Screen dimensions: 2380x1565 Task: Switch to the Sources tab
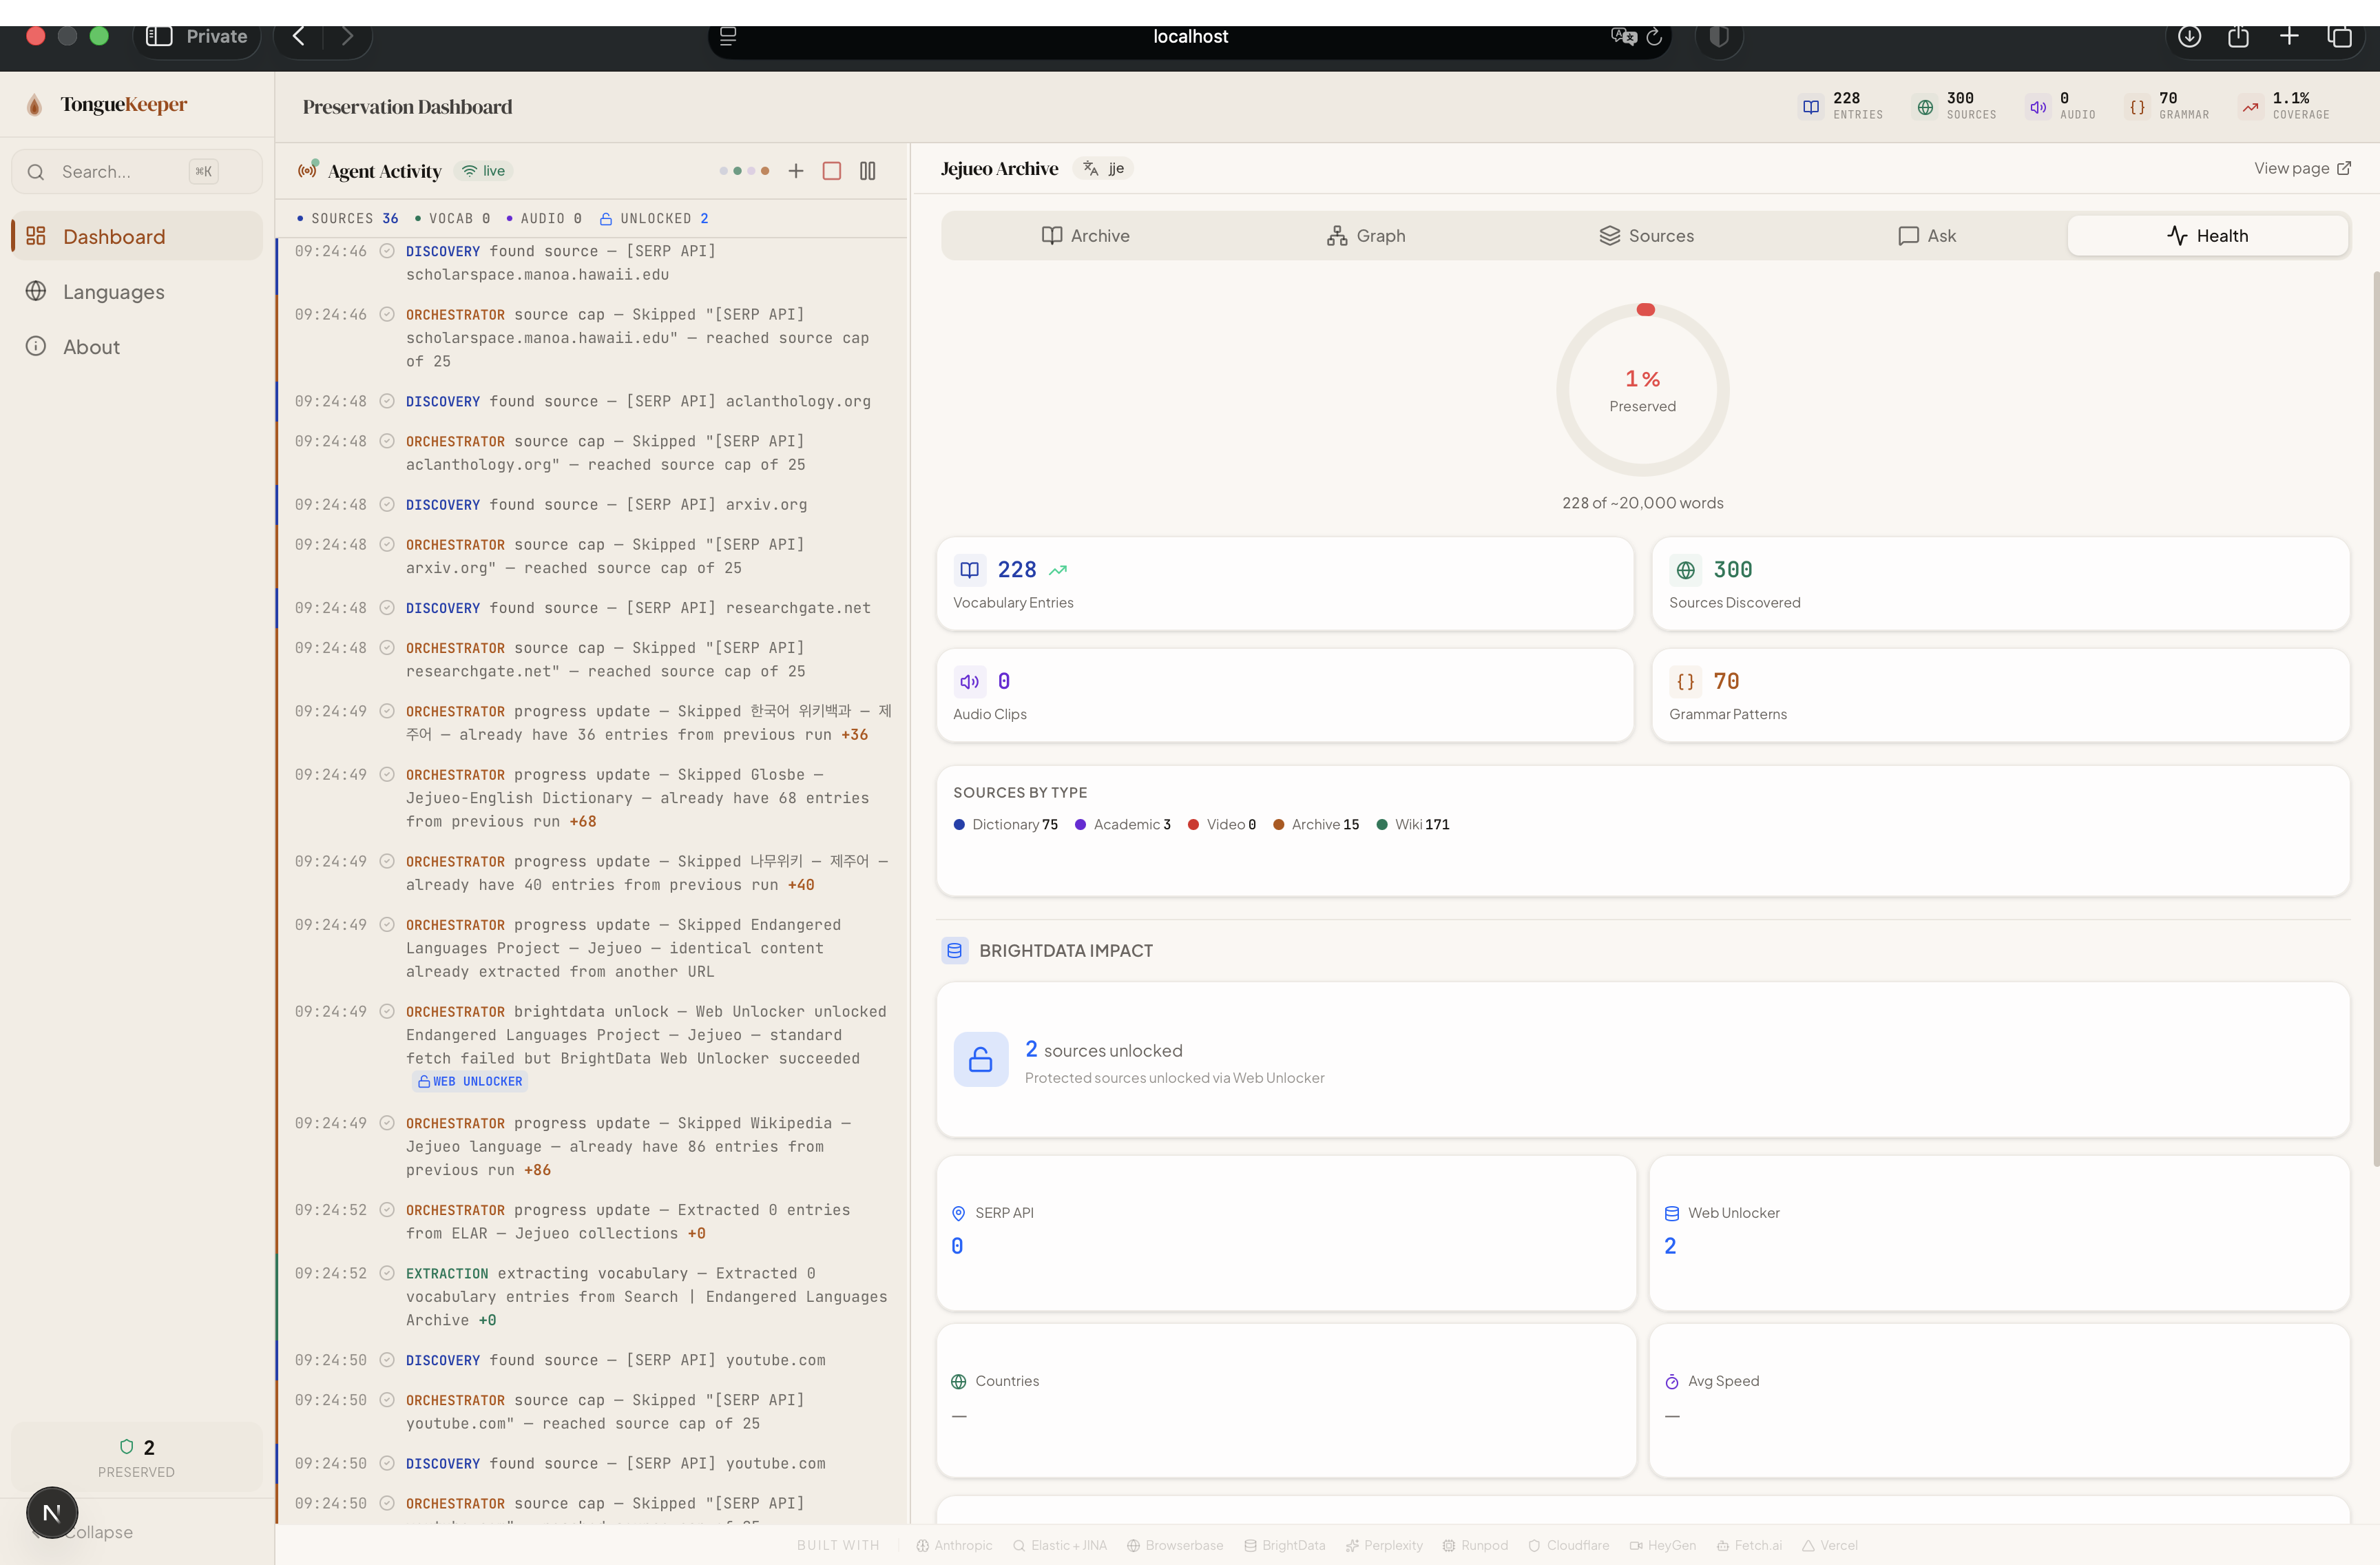tap(1646, 236)
